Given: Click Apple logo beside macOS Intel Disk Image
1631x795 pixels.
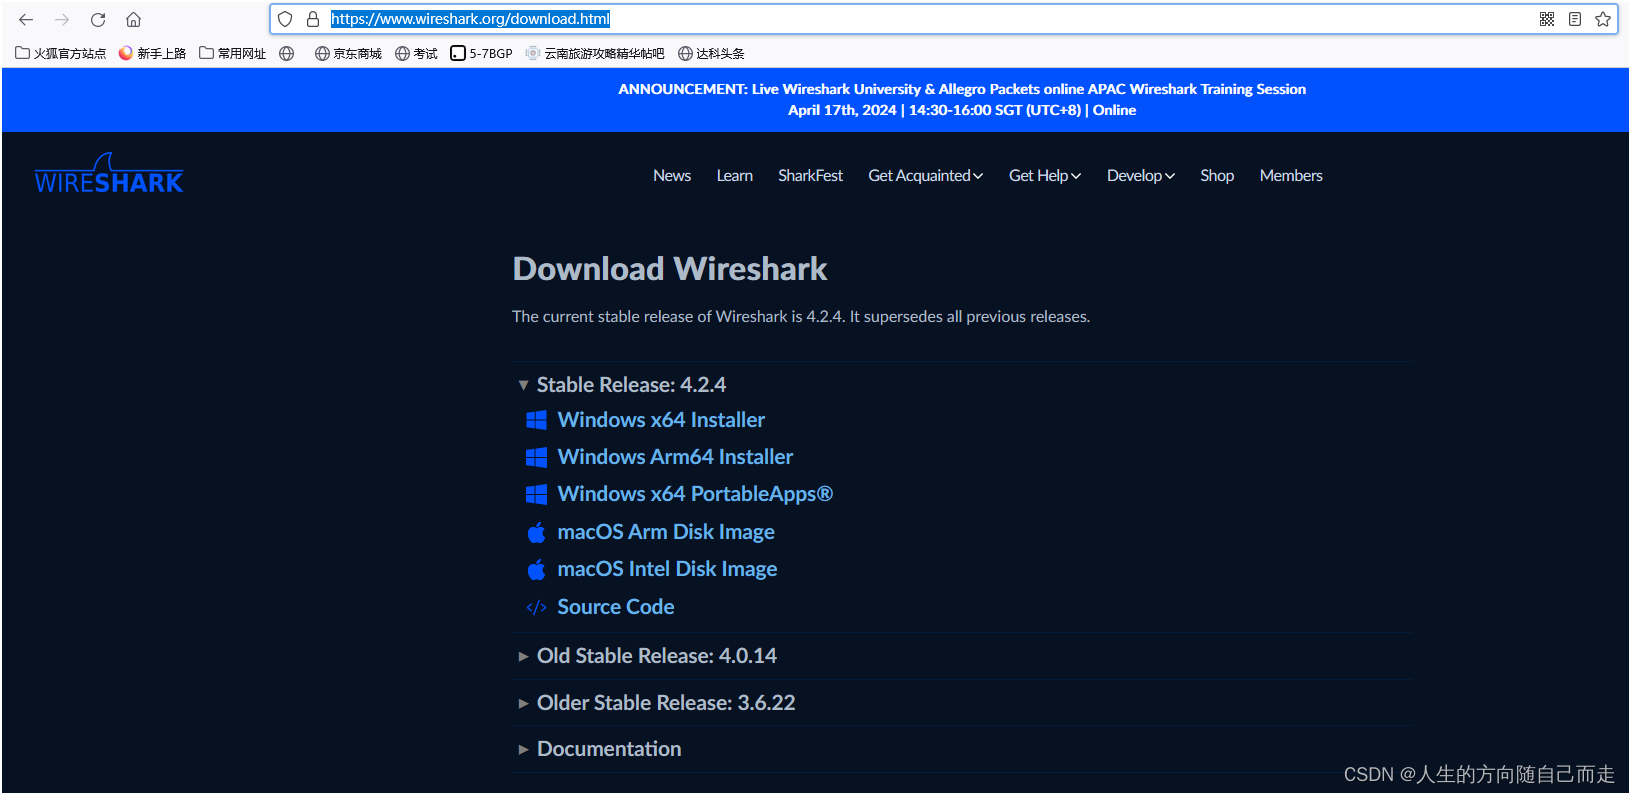Looking at the screenshot, I should click(537, 569).
